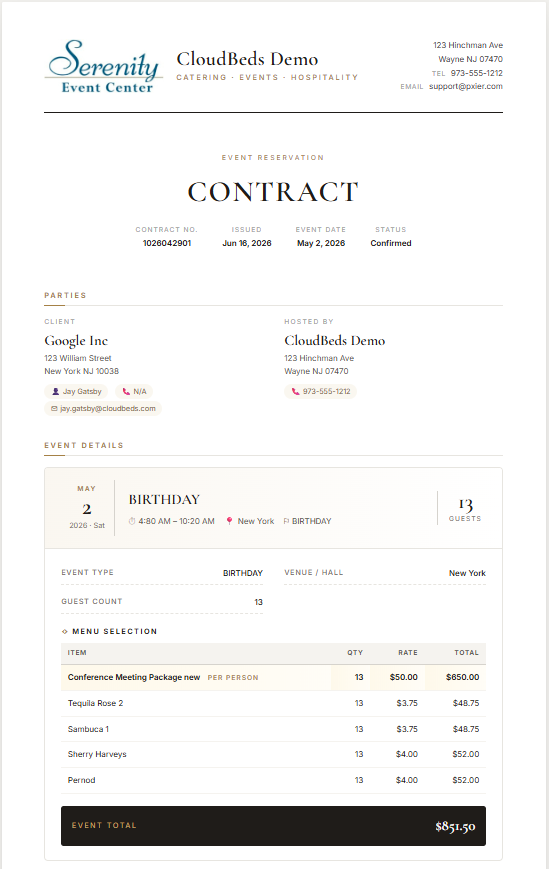This screenshot has height=869, width=549.
Task: Open the support@pxier.com email link
Action: point(466,86)
